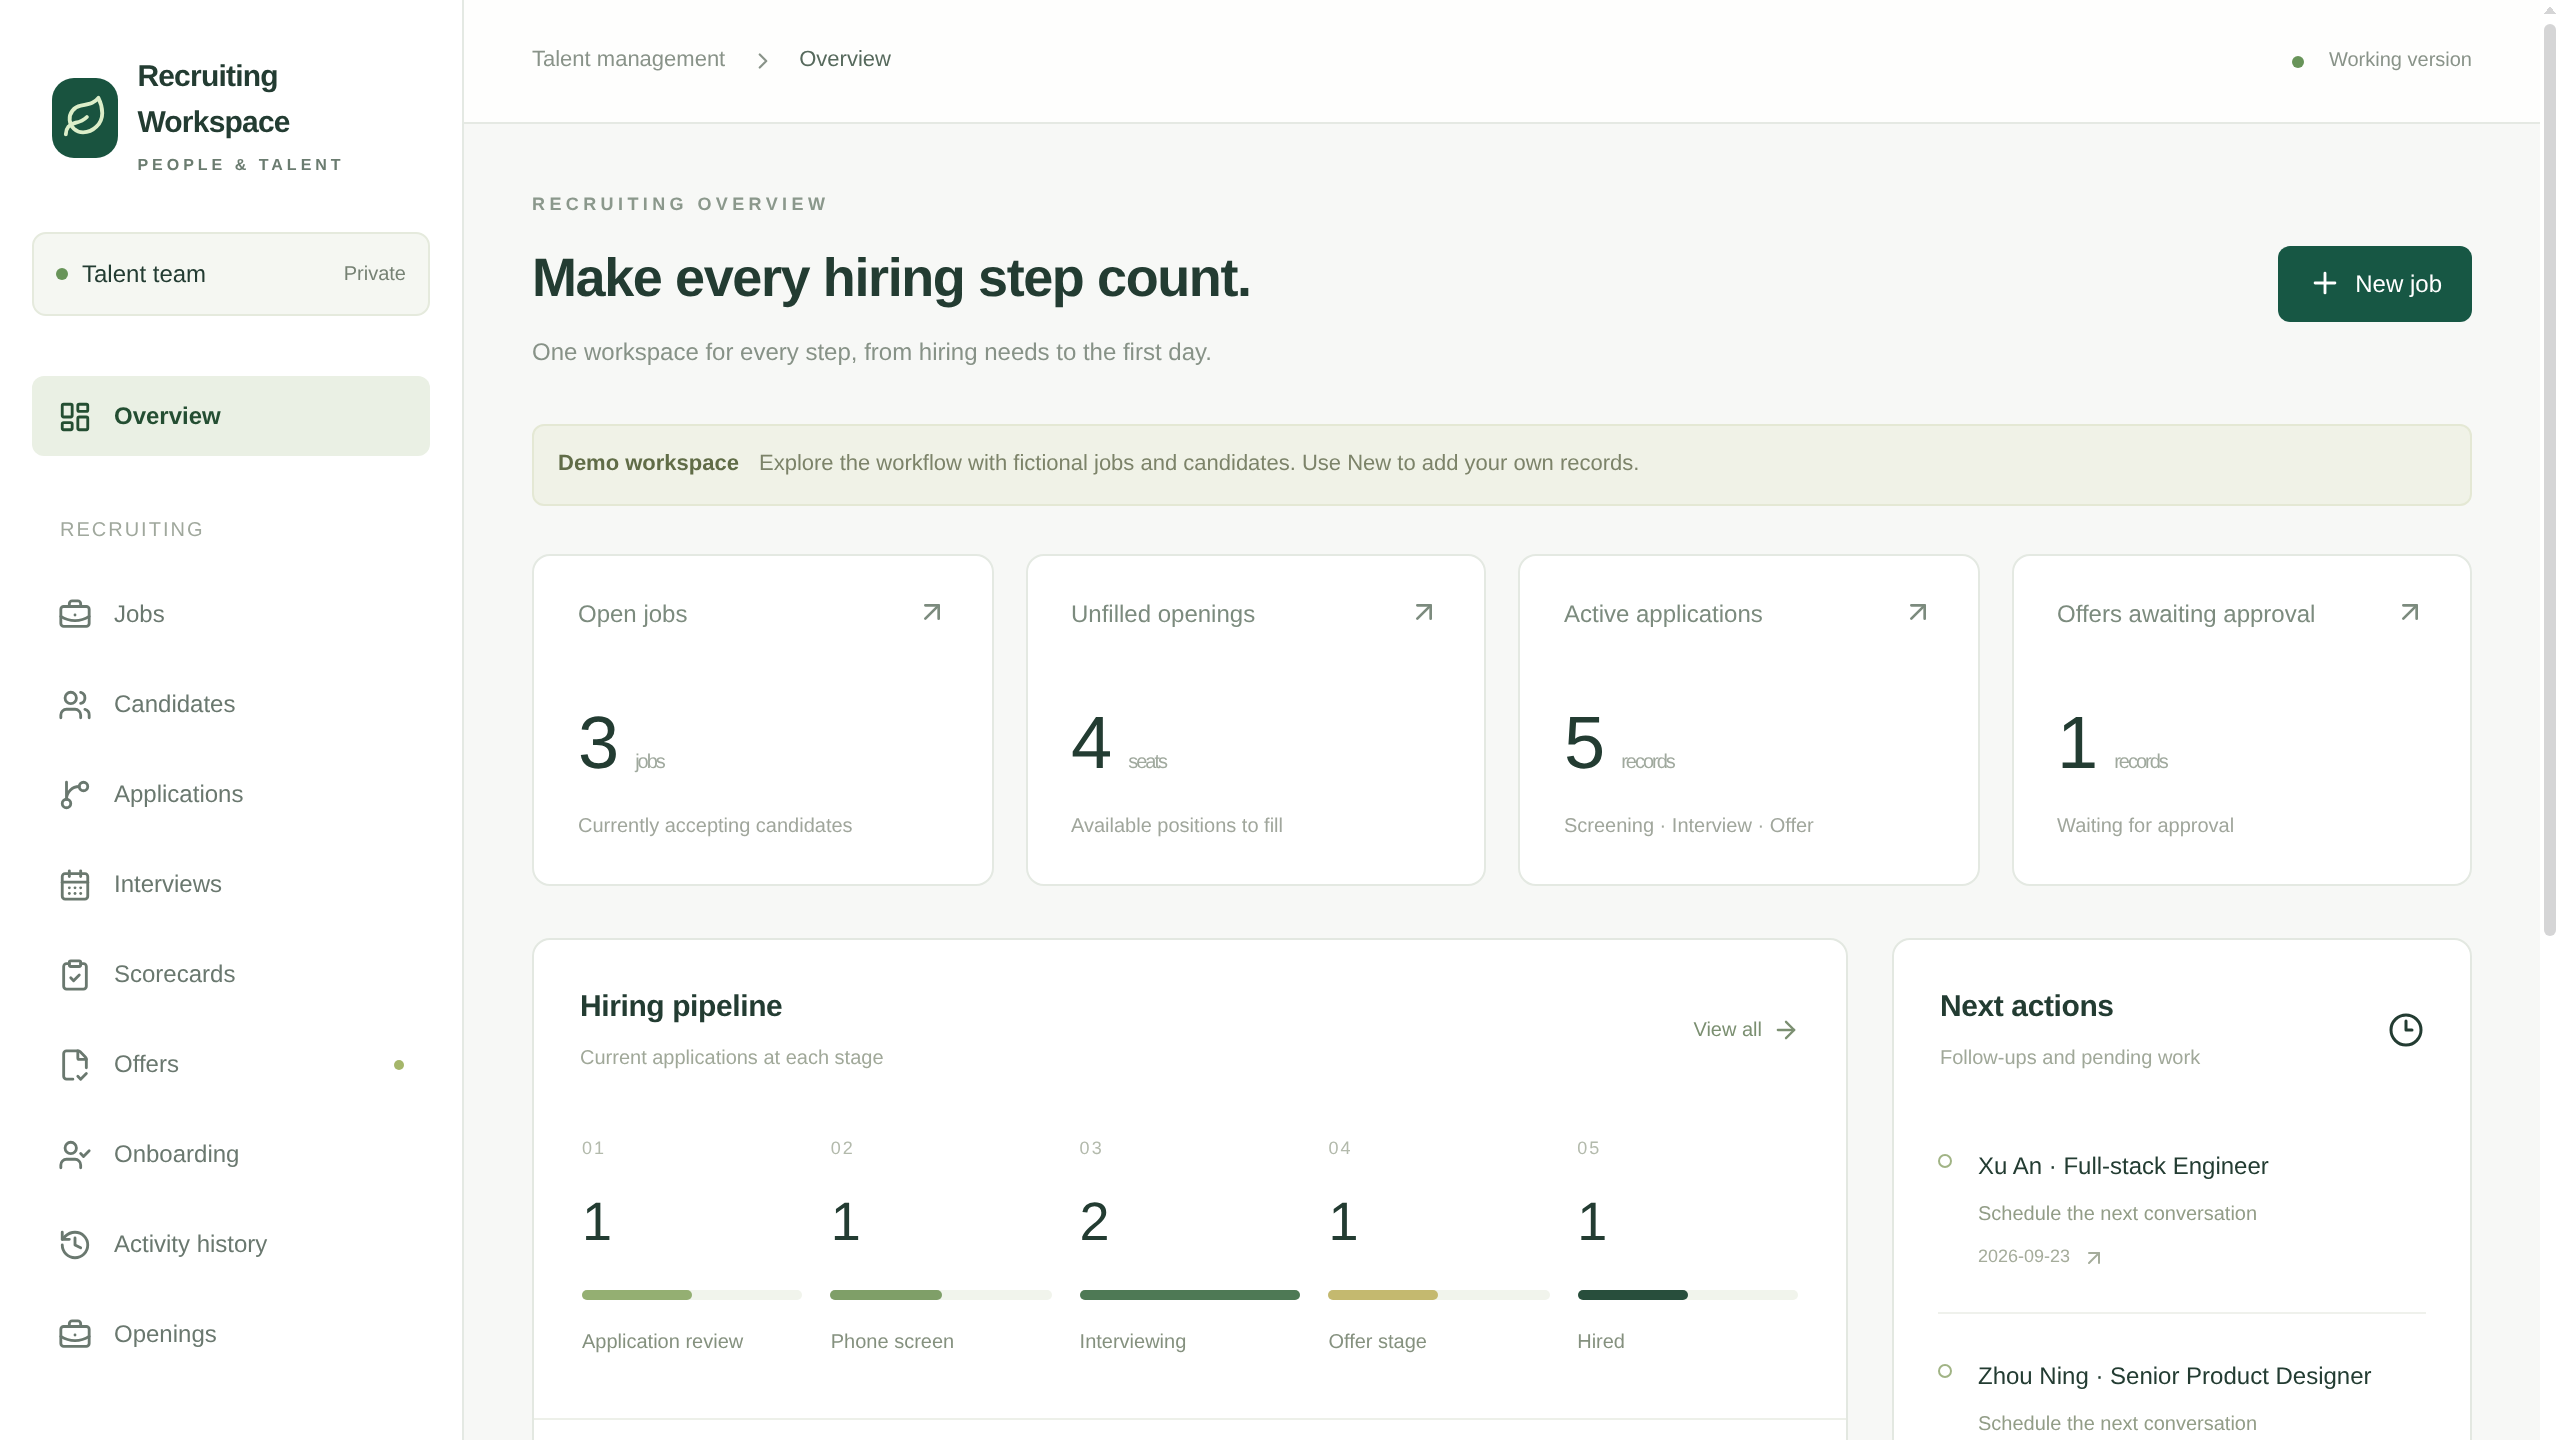Click the Scorecards clipboard icon
Viewport: 2560px width, 1440px height.
pyautogui.click(x=75, y=974)
